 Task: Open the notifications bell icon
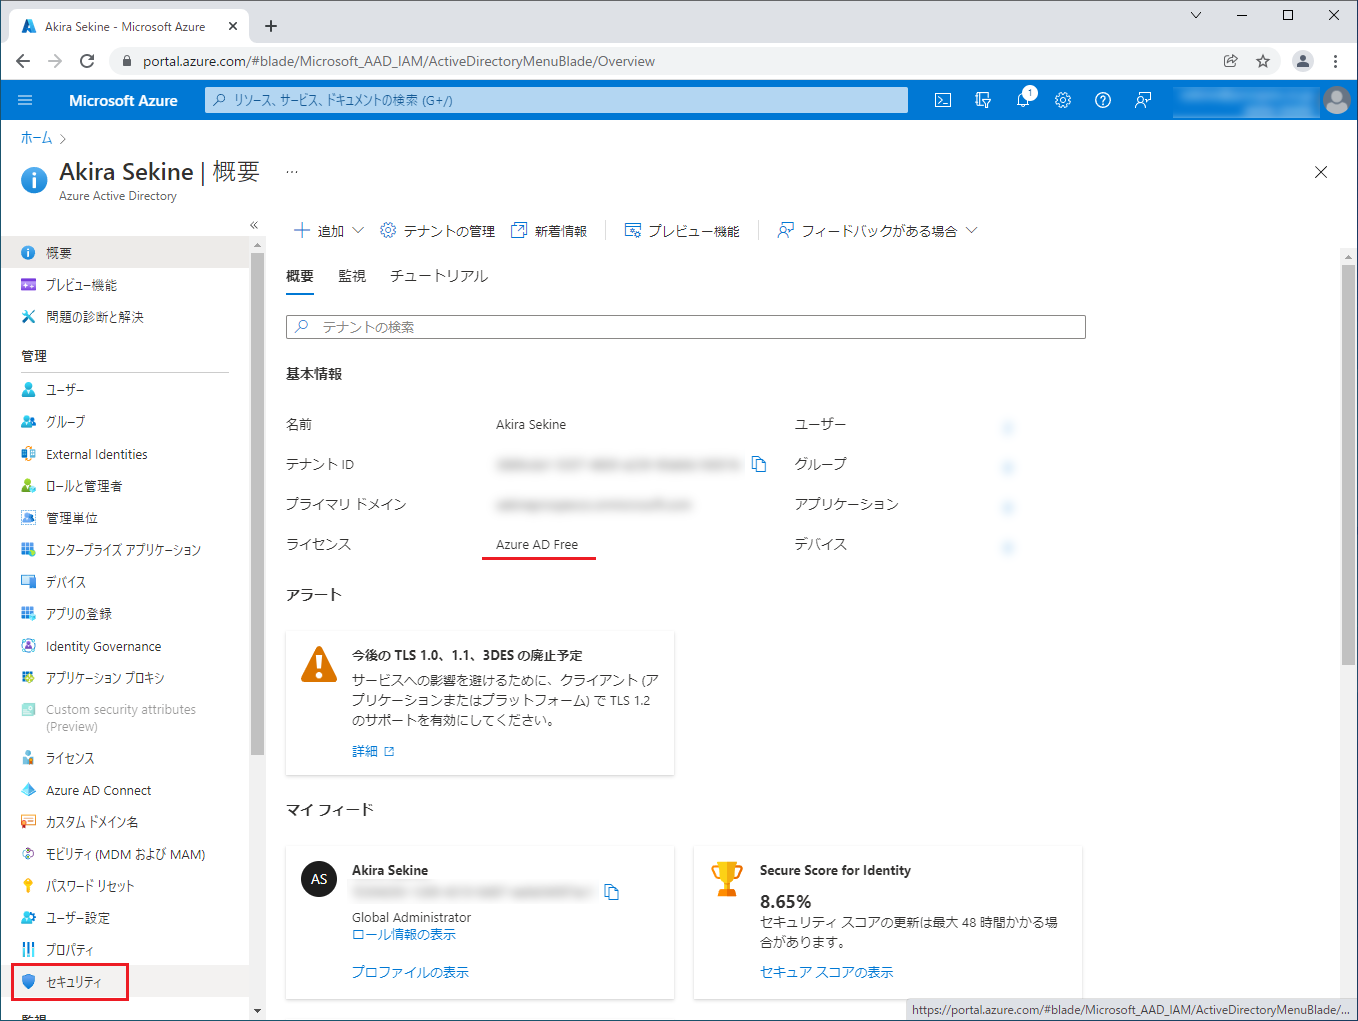point(1023,100)
